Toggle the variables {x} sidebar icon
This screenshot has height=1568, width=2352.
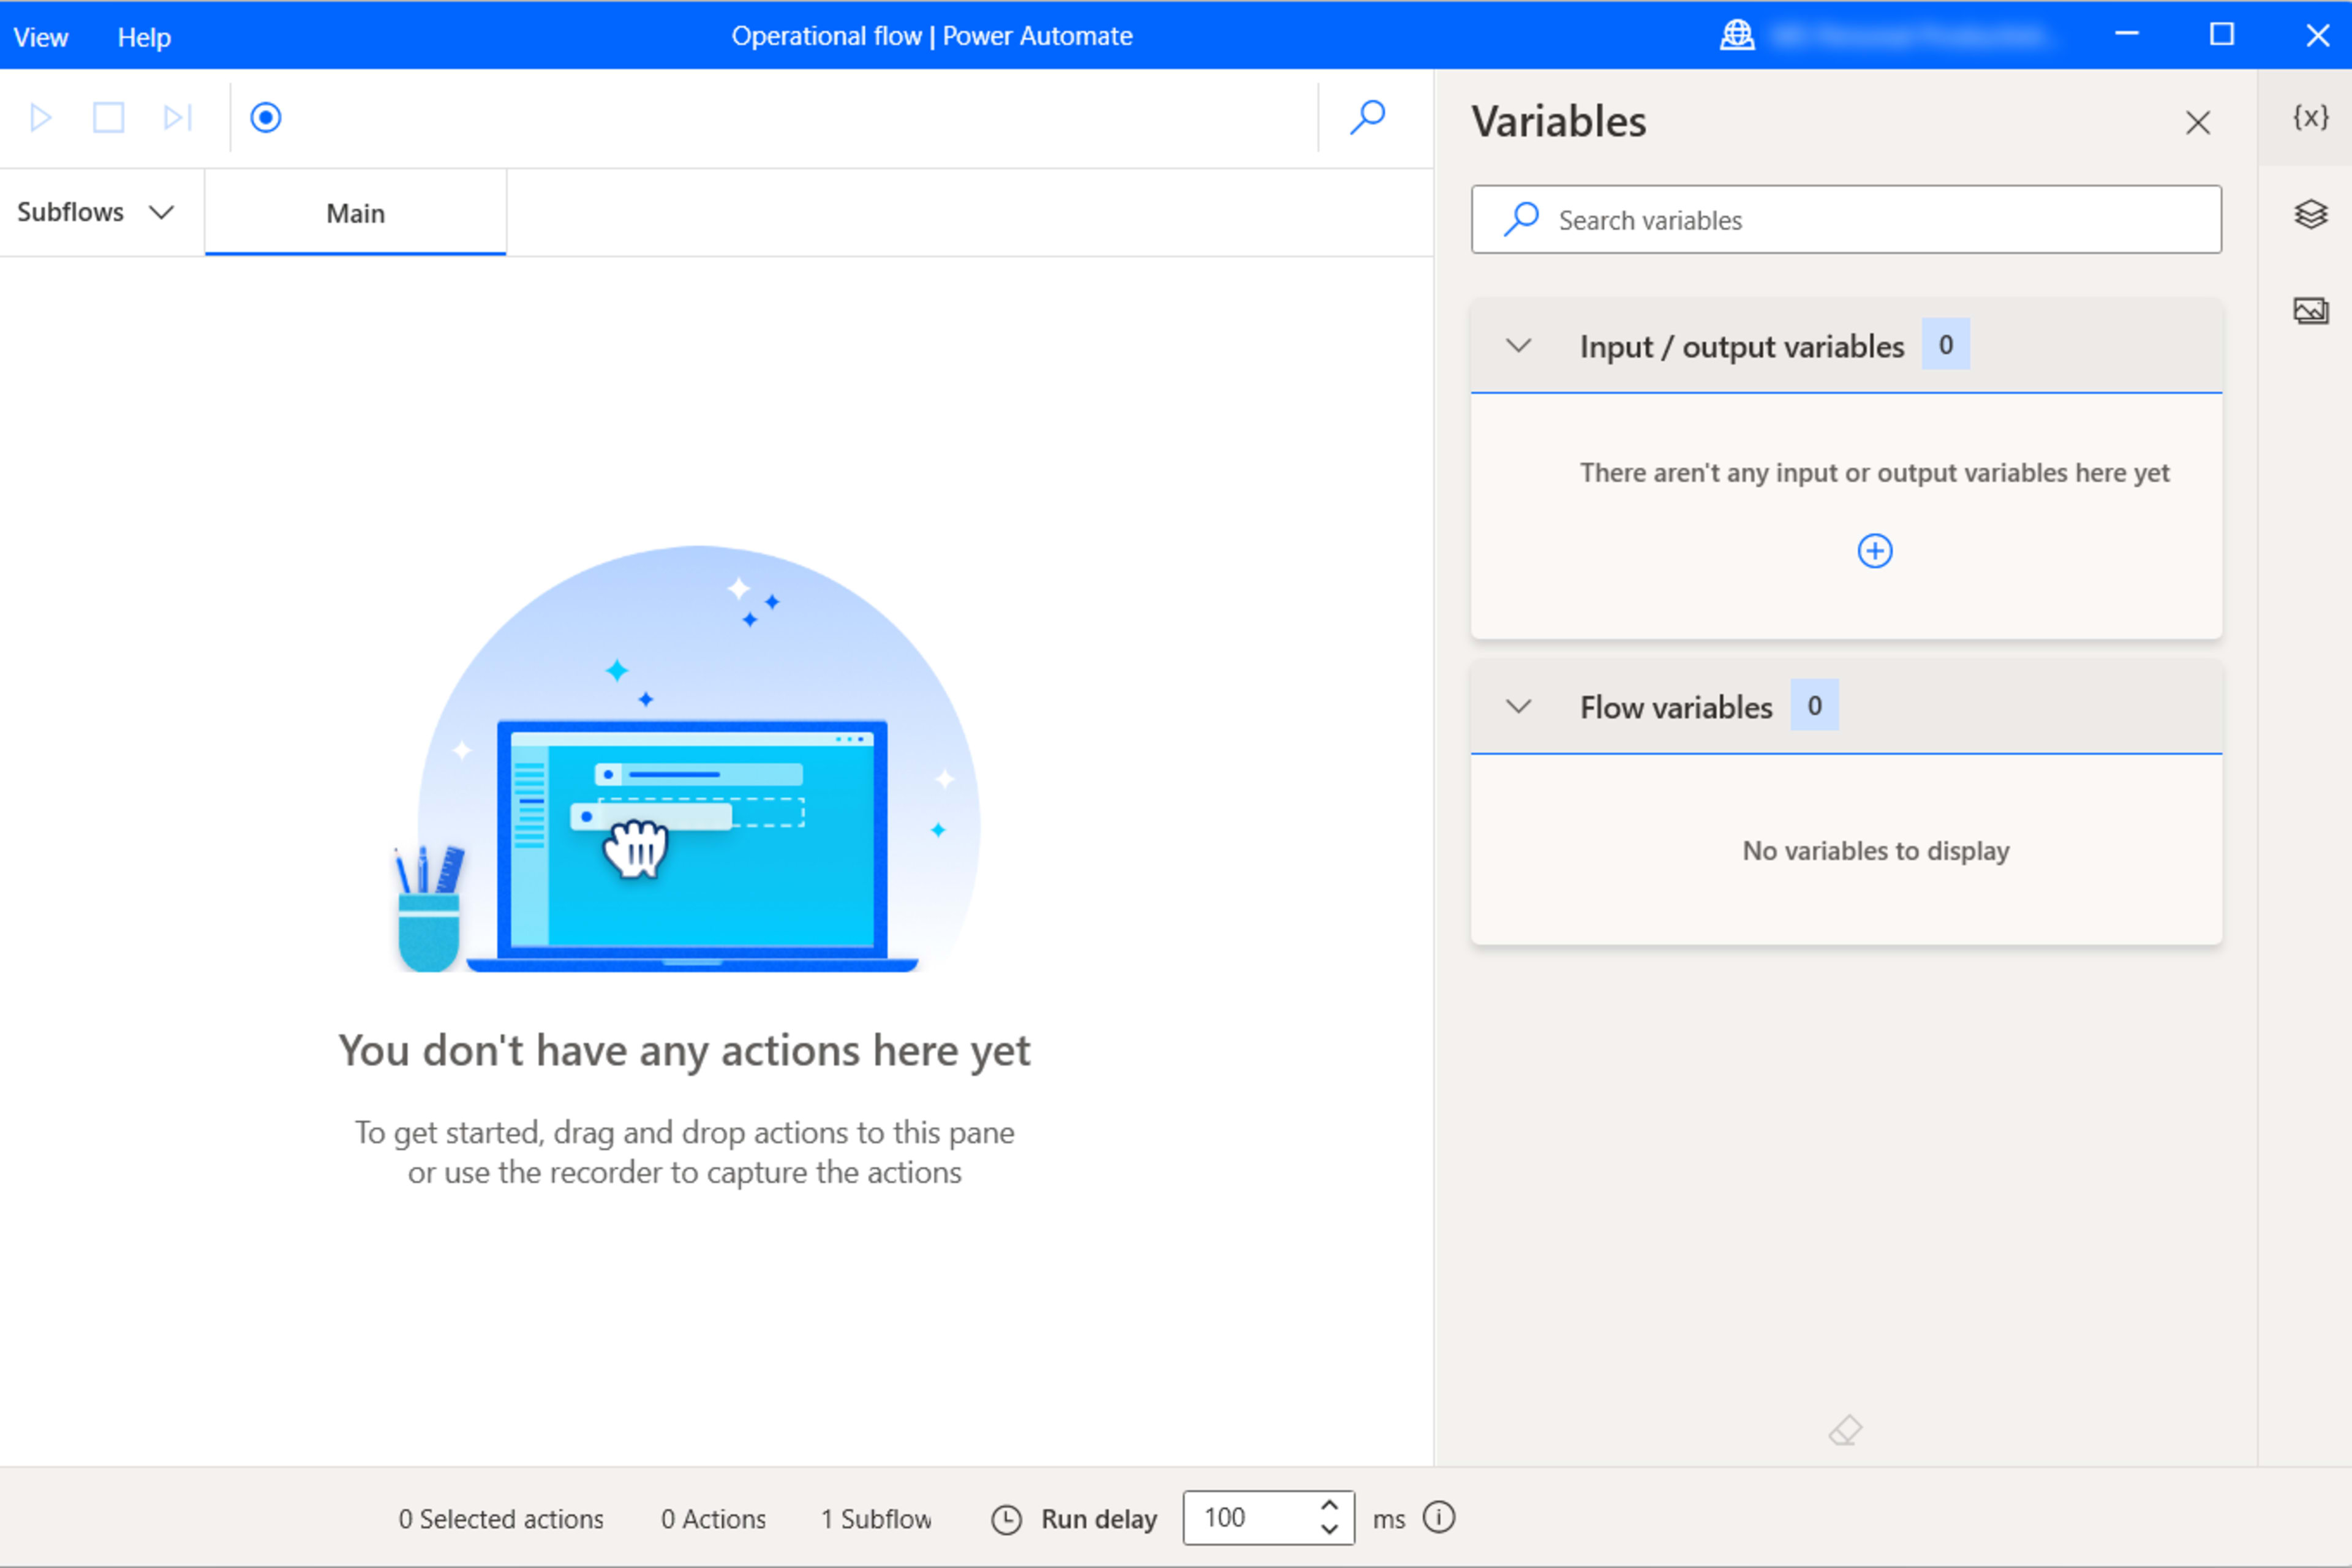click(2310, 118)
